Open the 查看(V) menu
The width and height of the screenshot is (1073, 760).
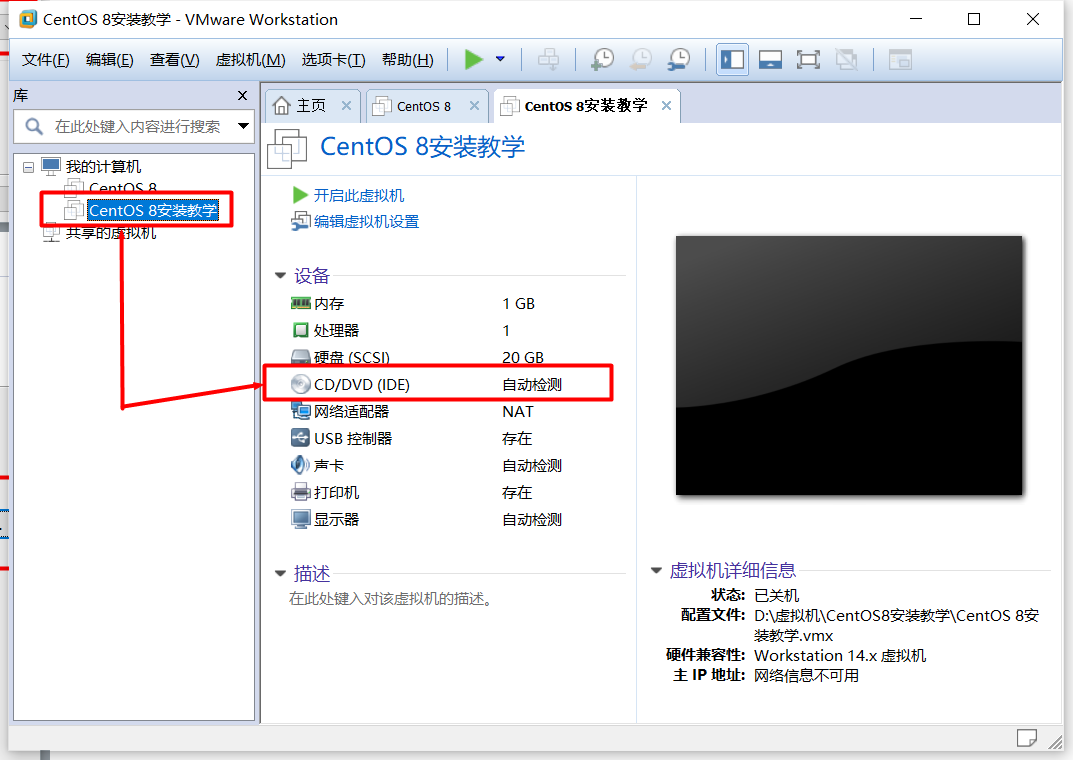pos(174,60)
